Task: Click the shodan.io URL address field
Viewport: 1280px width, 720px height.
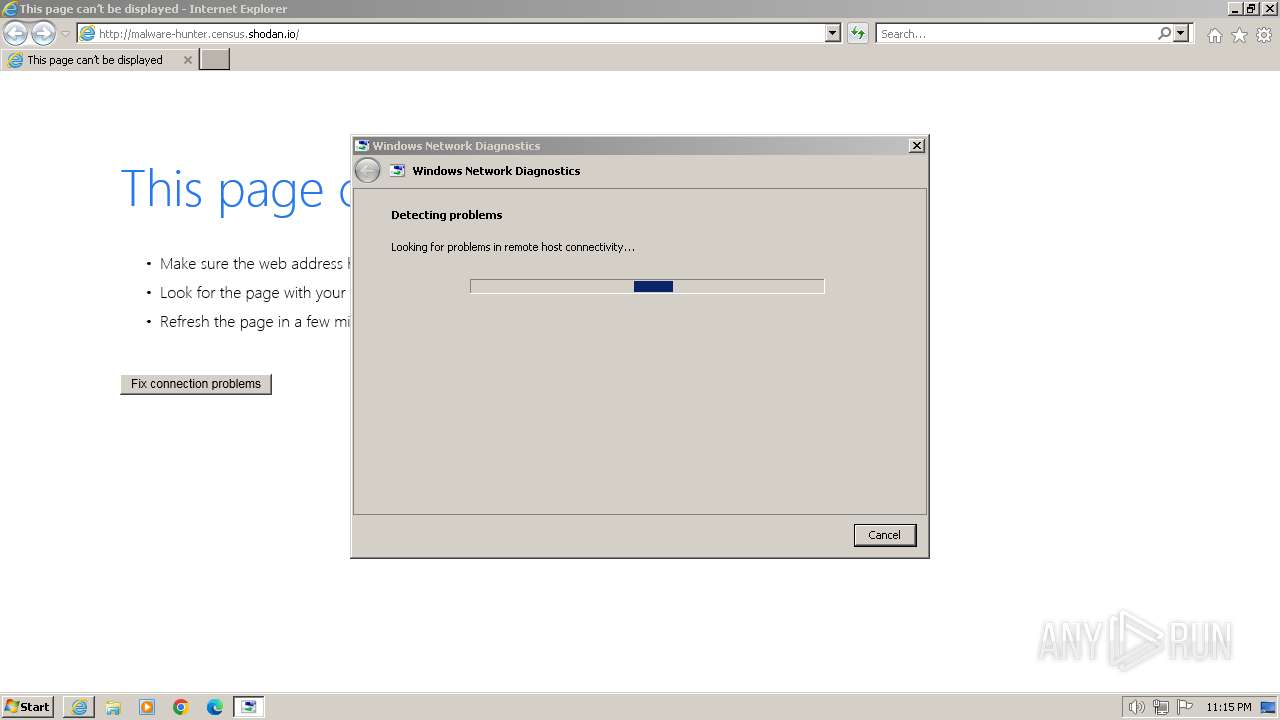Action: pos(451,33)
